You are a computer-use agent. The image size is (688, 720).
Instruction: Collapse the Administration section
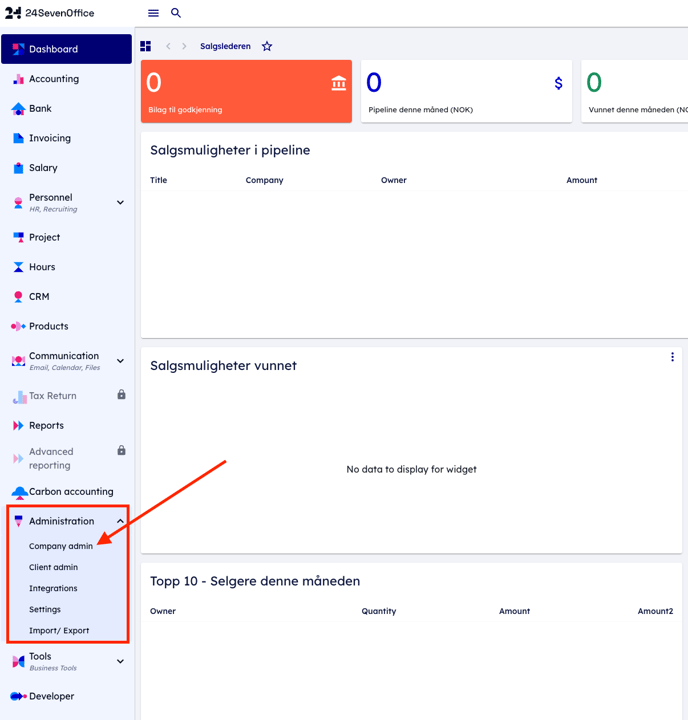click(121, 521)
